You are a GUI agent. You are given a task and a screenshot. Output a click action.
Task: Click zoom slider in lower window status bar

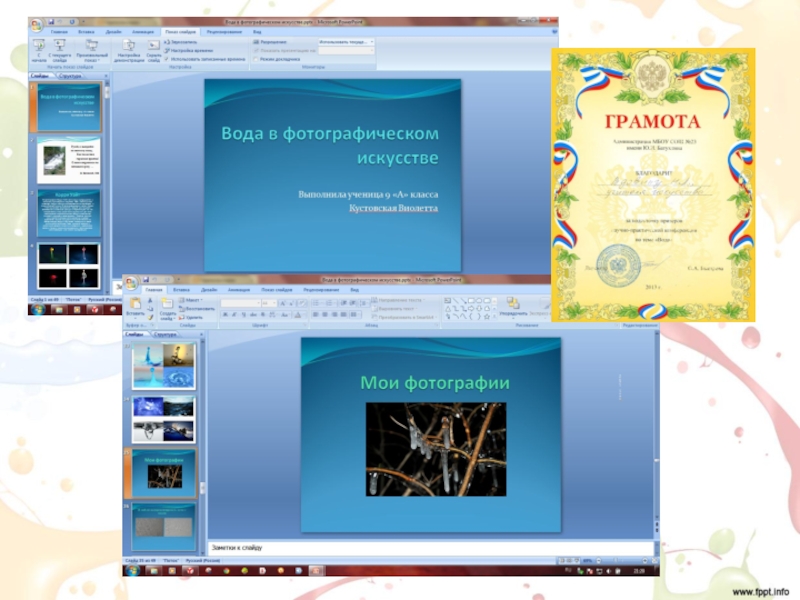click(x=621, y=560)
